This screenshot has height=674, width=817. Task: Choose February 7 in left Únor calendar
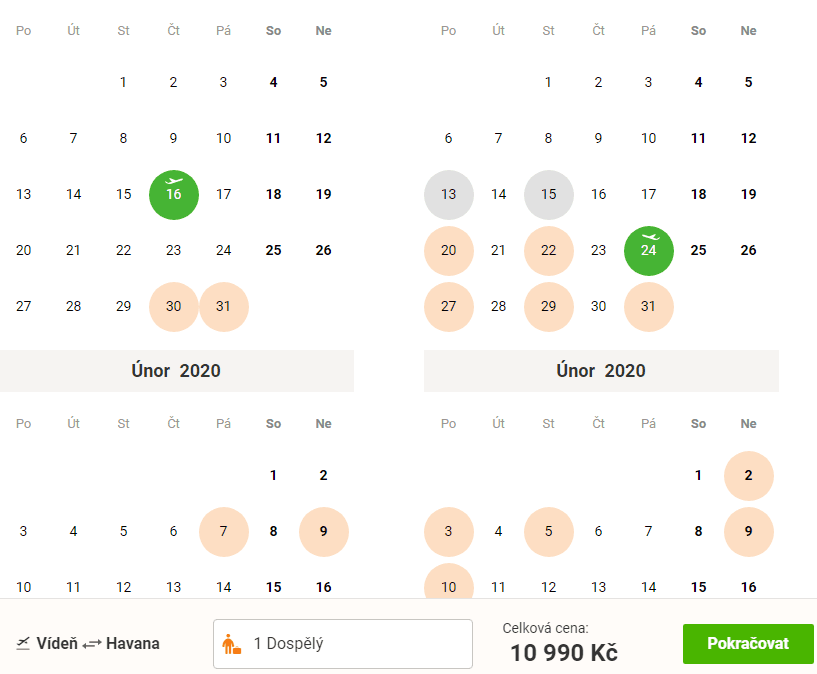point(224,532)
